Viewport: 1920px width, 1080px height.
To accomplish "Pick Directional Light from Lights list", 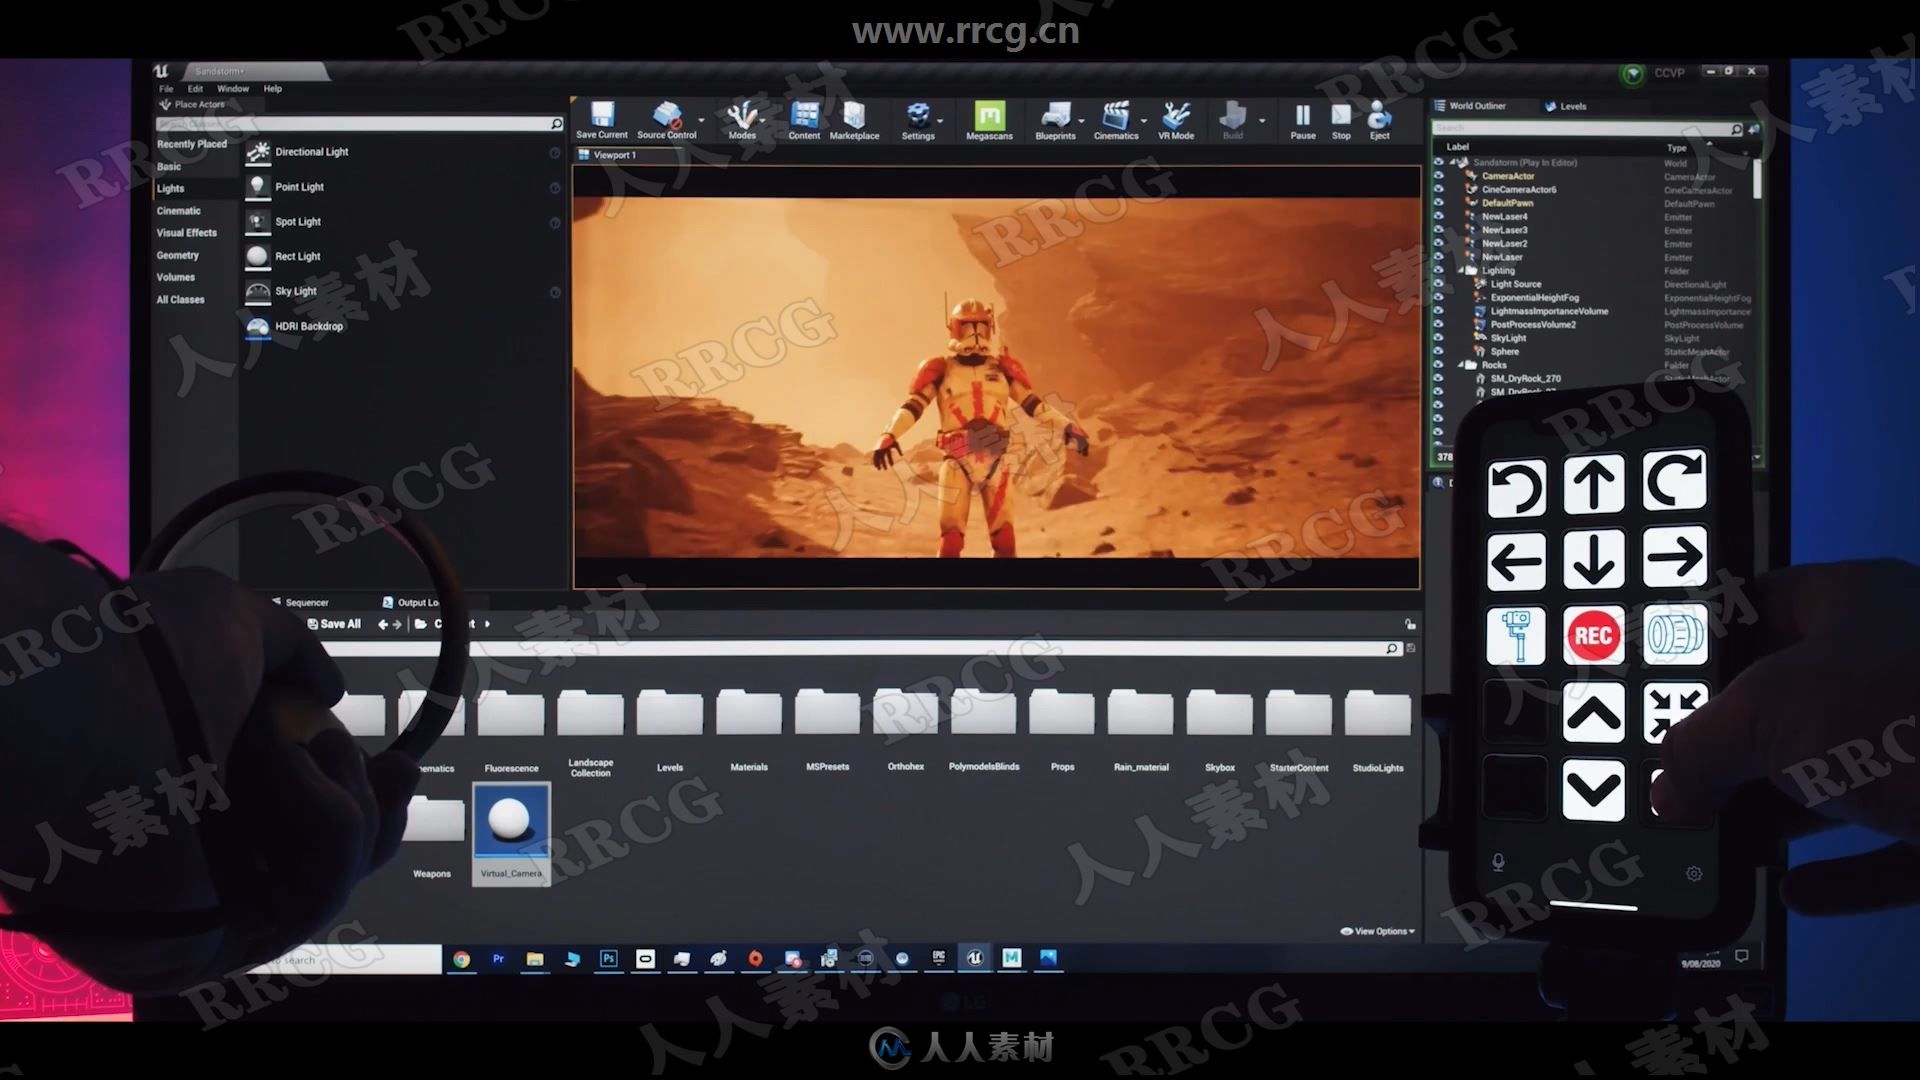I will (400, 152).
